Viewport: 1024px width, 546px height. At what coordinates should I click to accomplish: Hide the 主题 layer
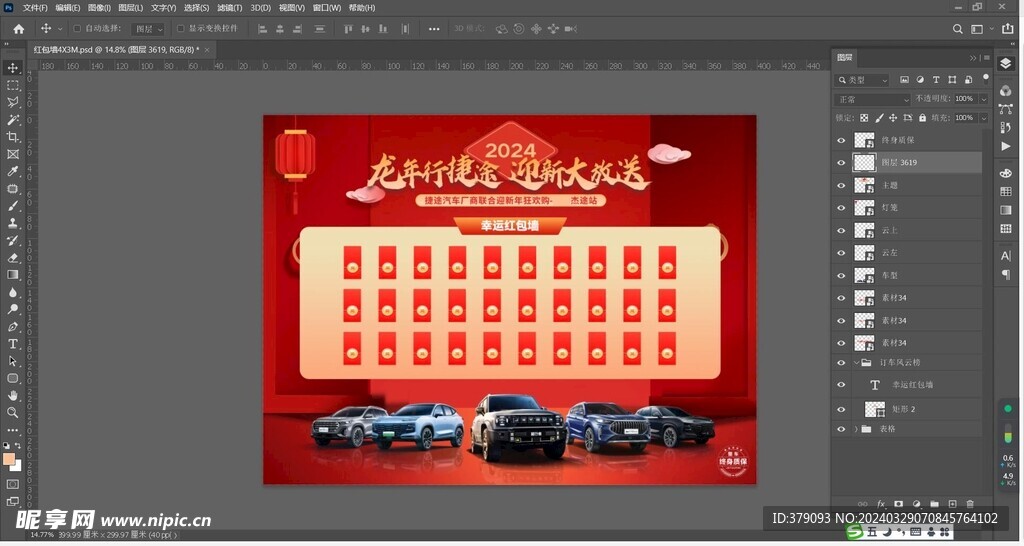[x=841, y=185]
